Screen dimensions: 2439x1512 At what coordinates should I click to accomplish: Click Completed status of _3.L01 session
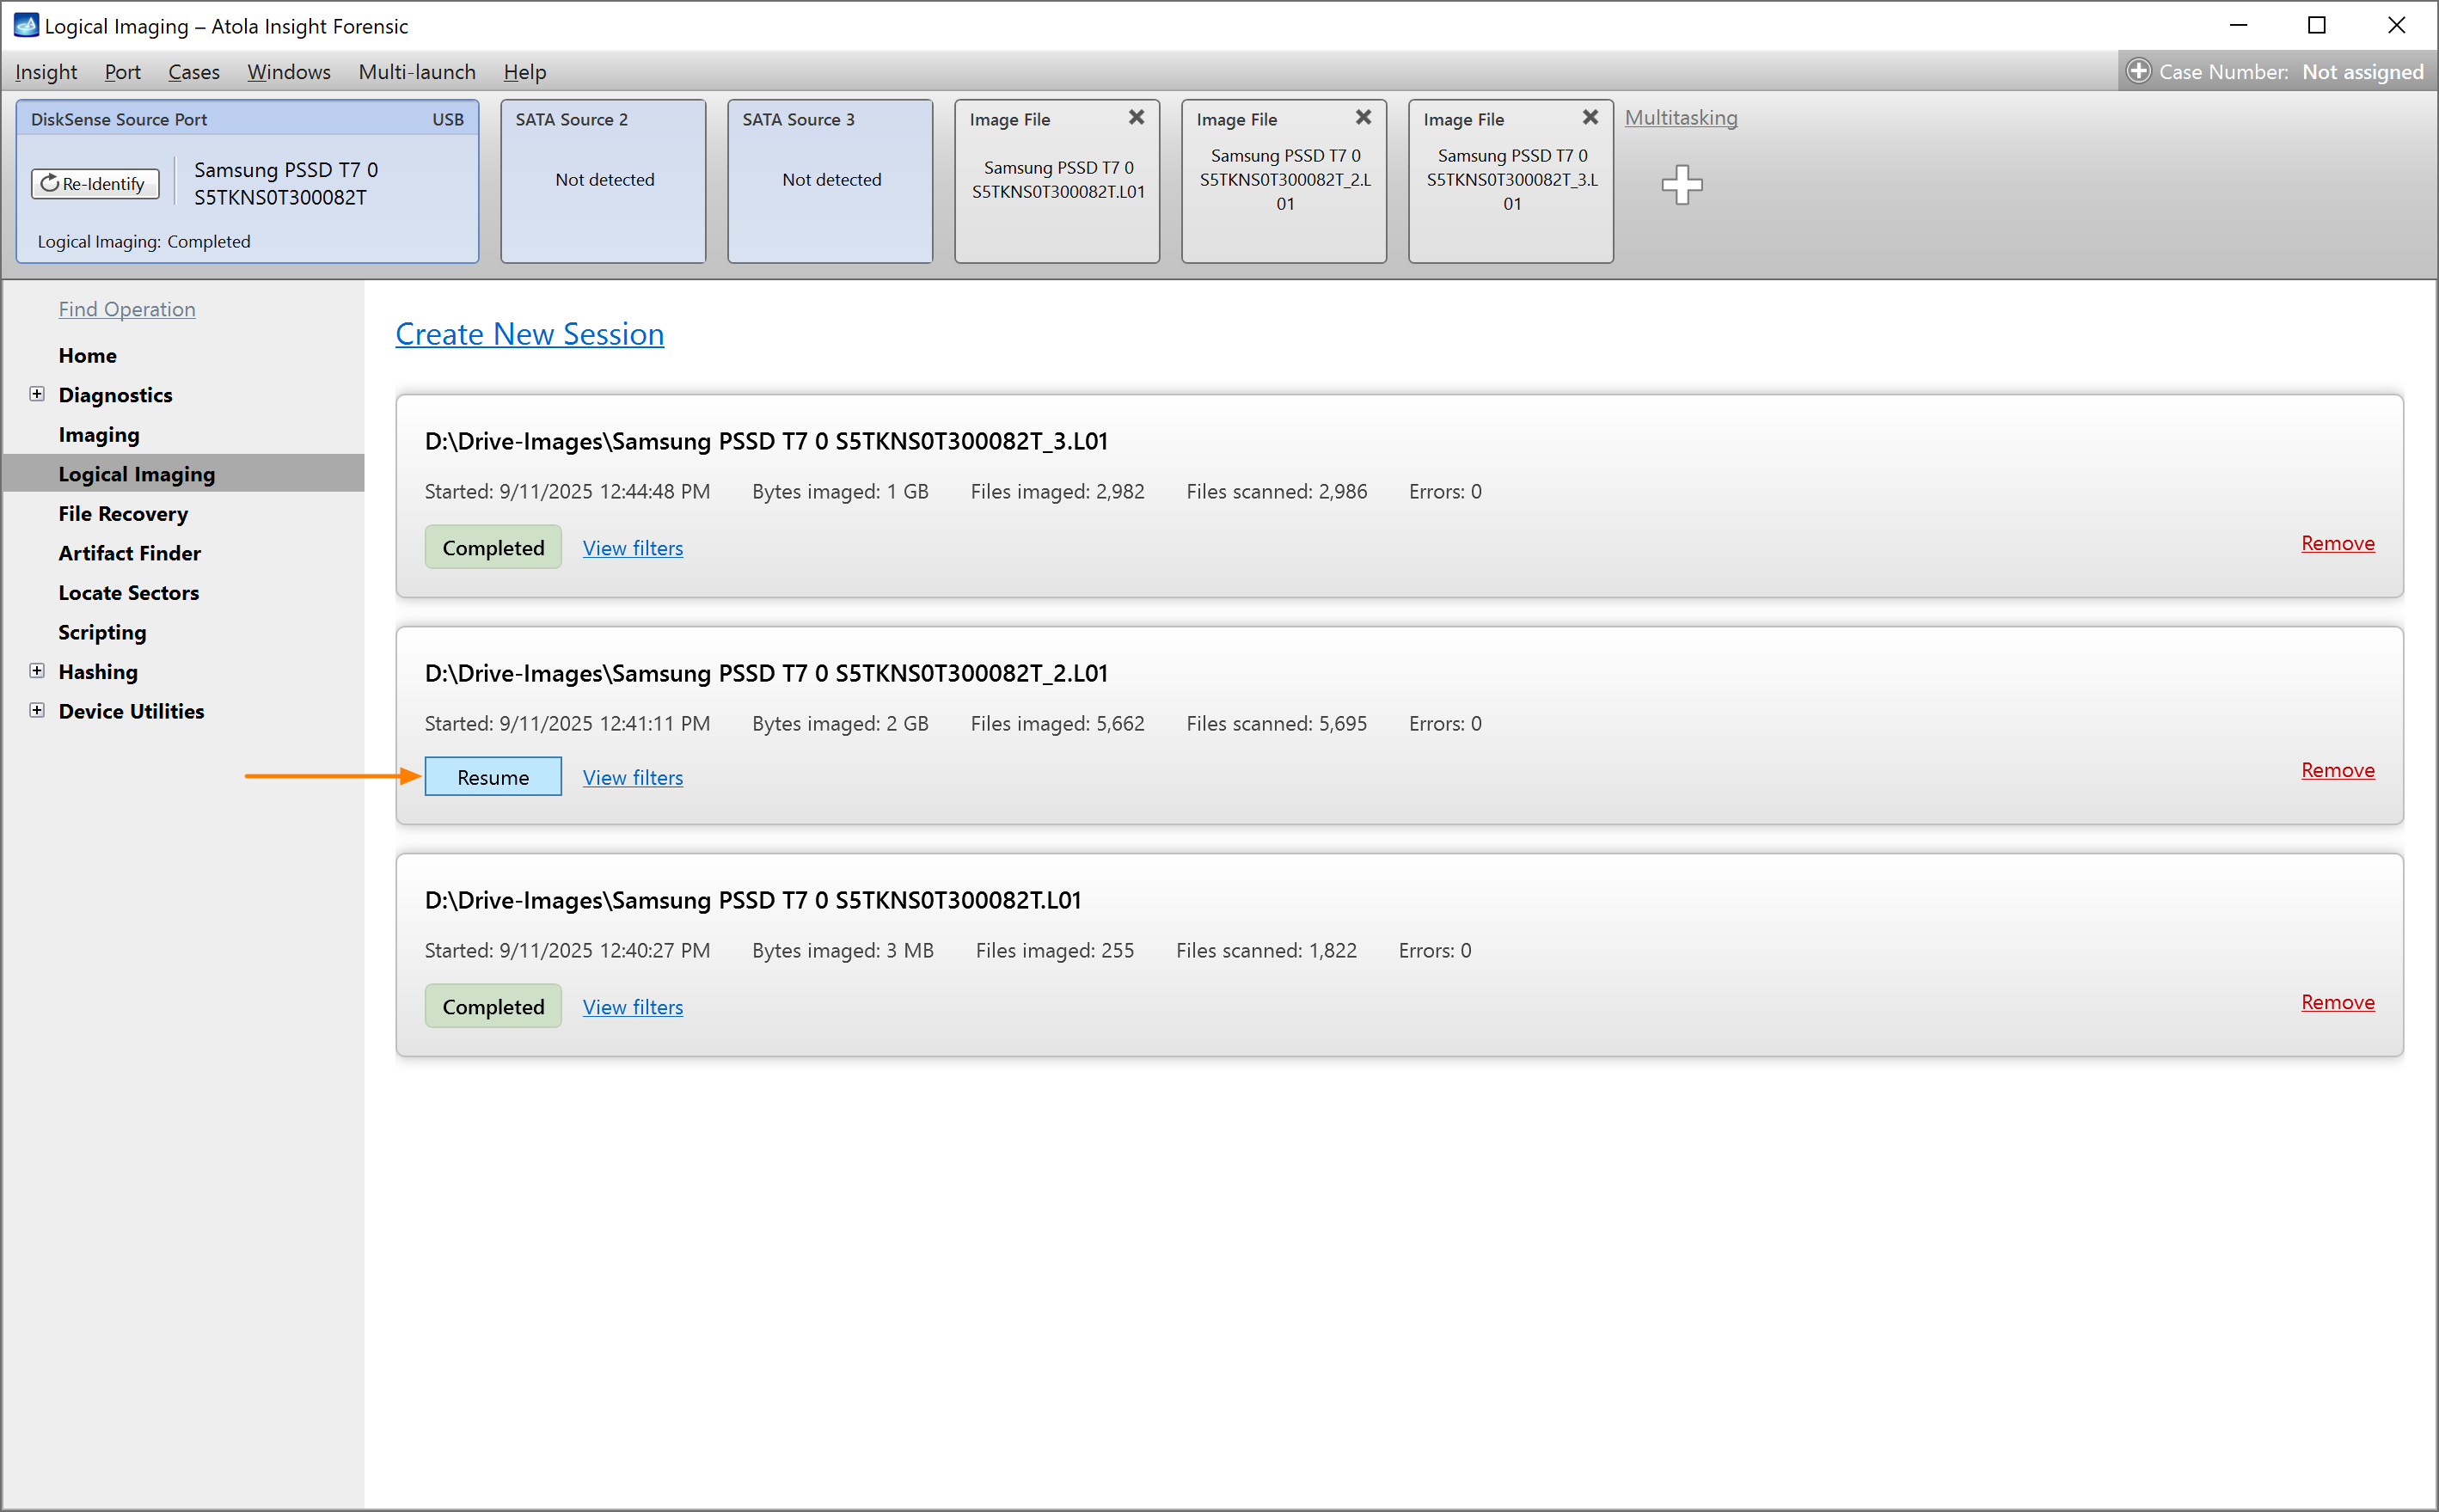(x=493, y=547)
